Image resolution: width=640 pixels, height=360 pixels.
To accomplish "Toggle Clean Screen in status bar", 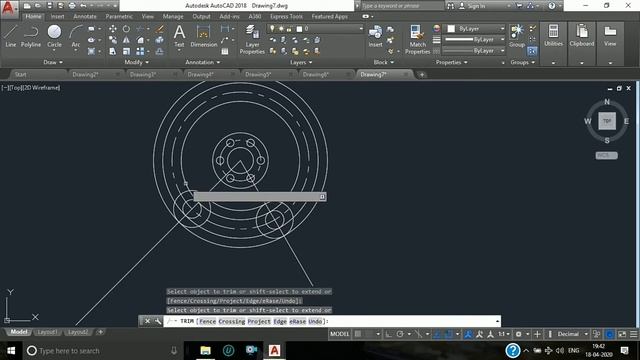I will (622, 334).
